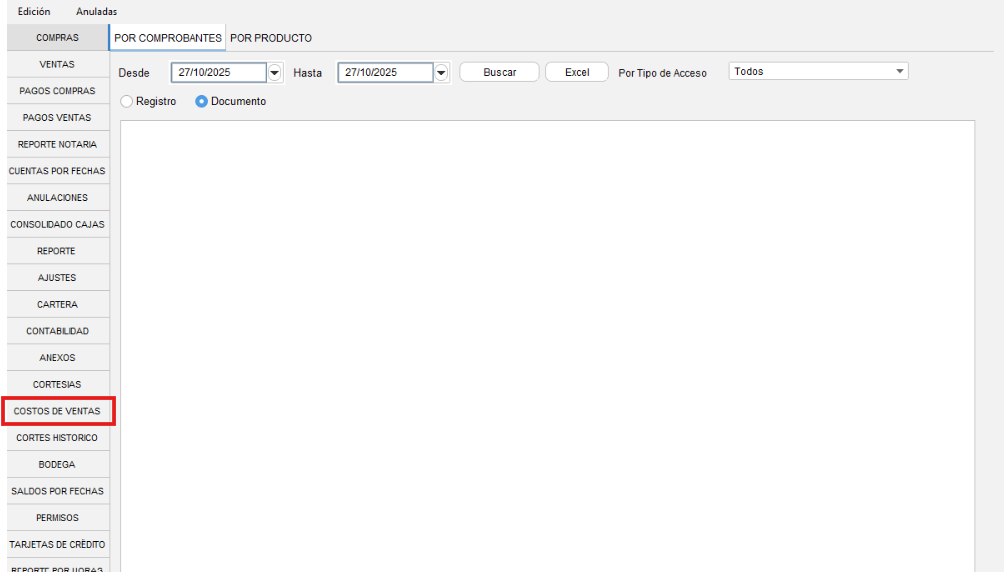Viewport: 1004px width, 572px height.
Task: Switch to the POR COMPROBANTES tab
Action: click(168, 38)
